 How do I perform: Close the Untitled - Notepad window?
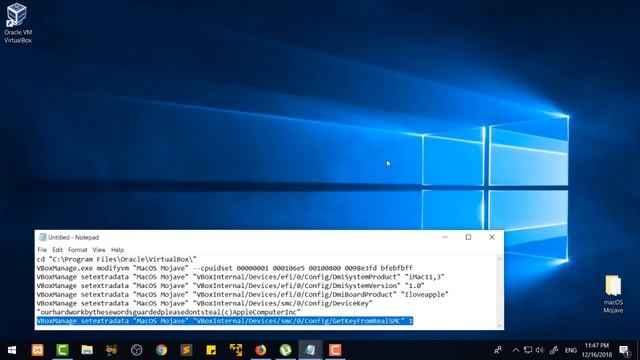pyautogui.click(x=492, y=237)
